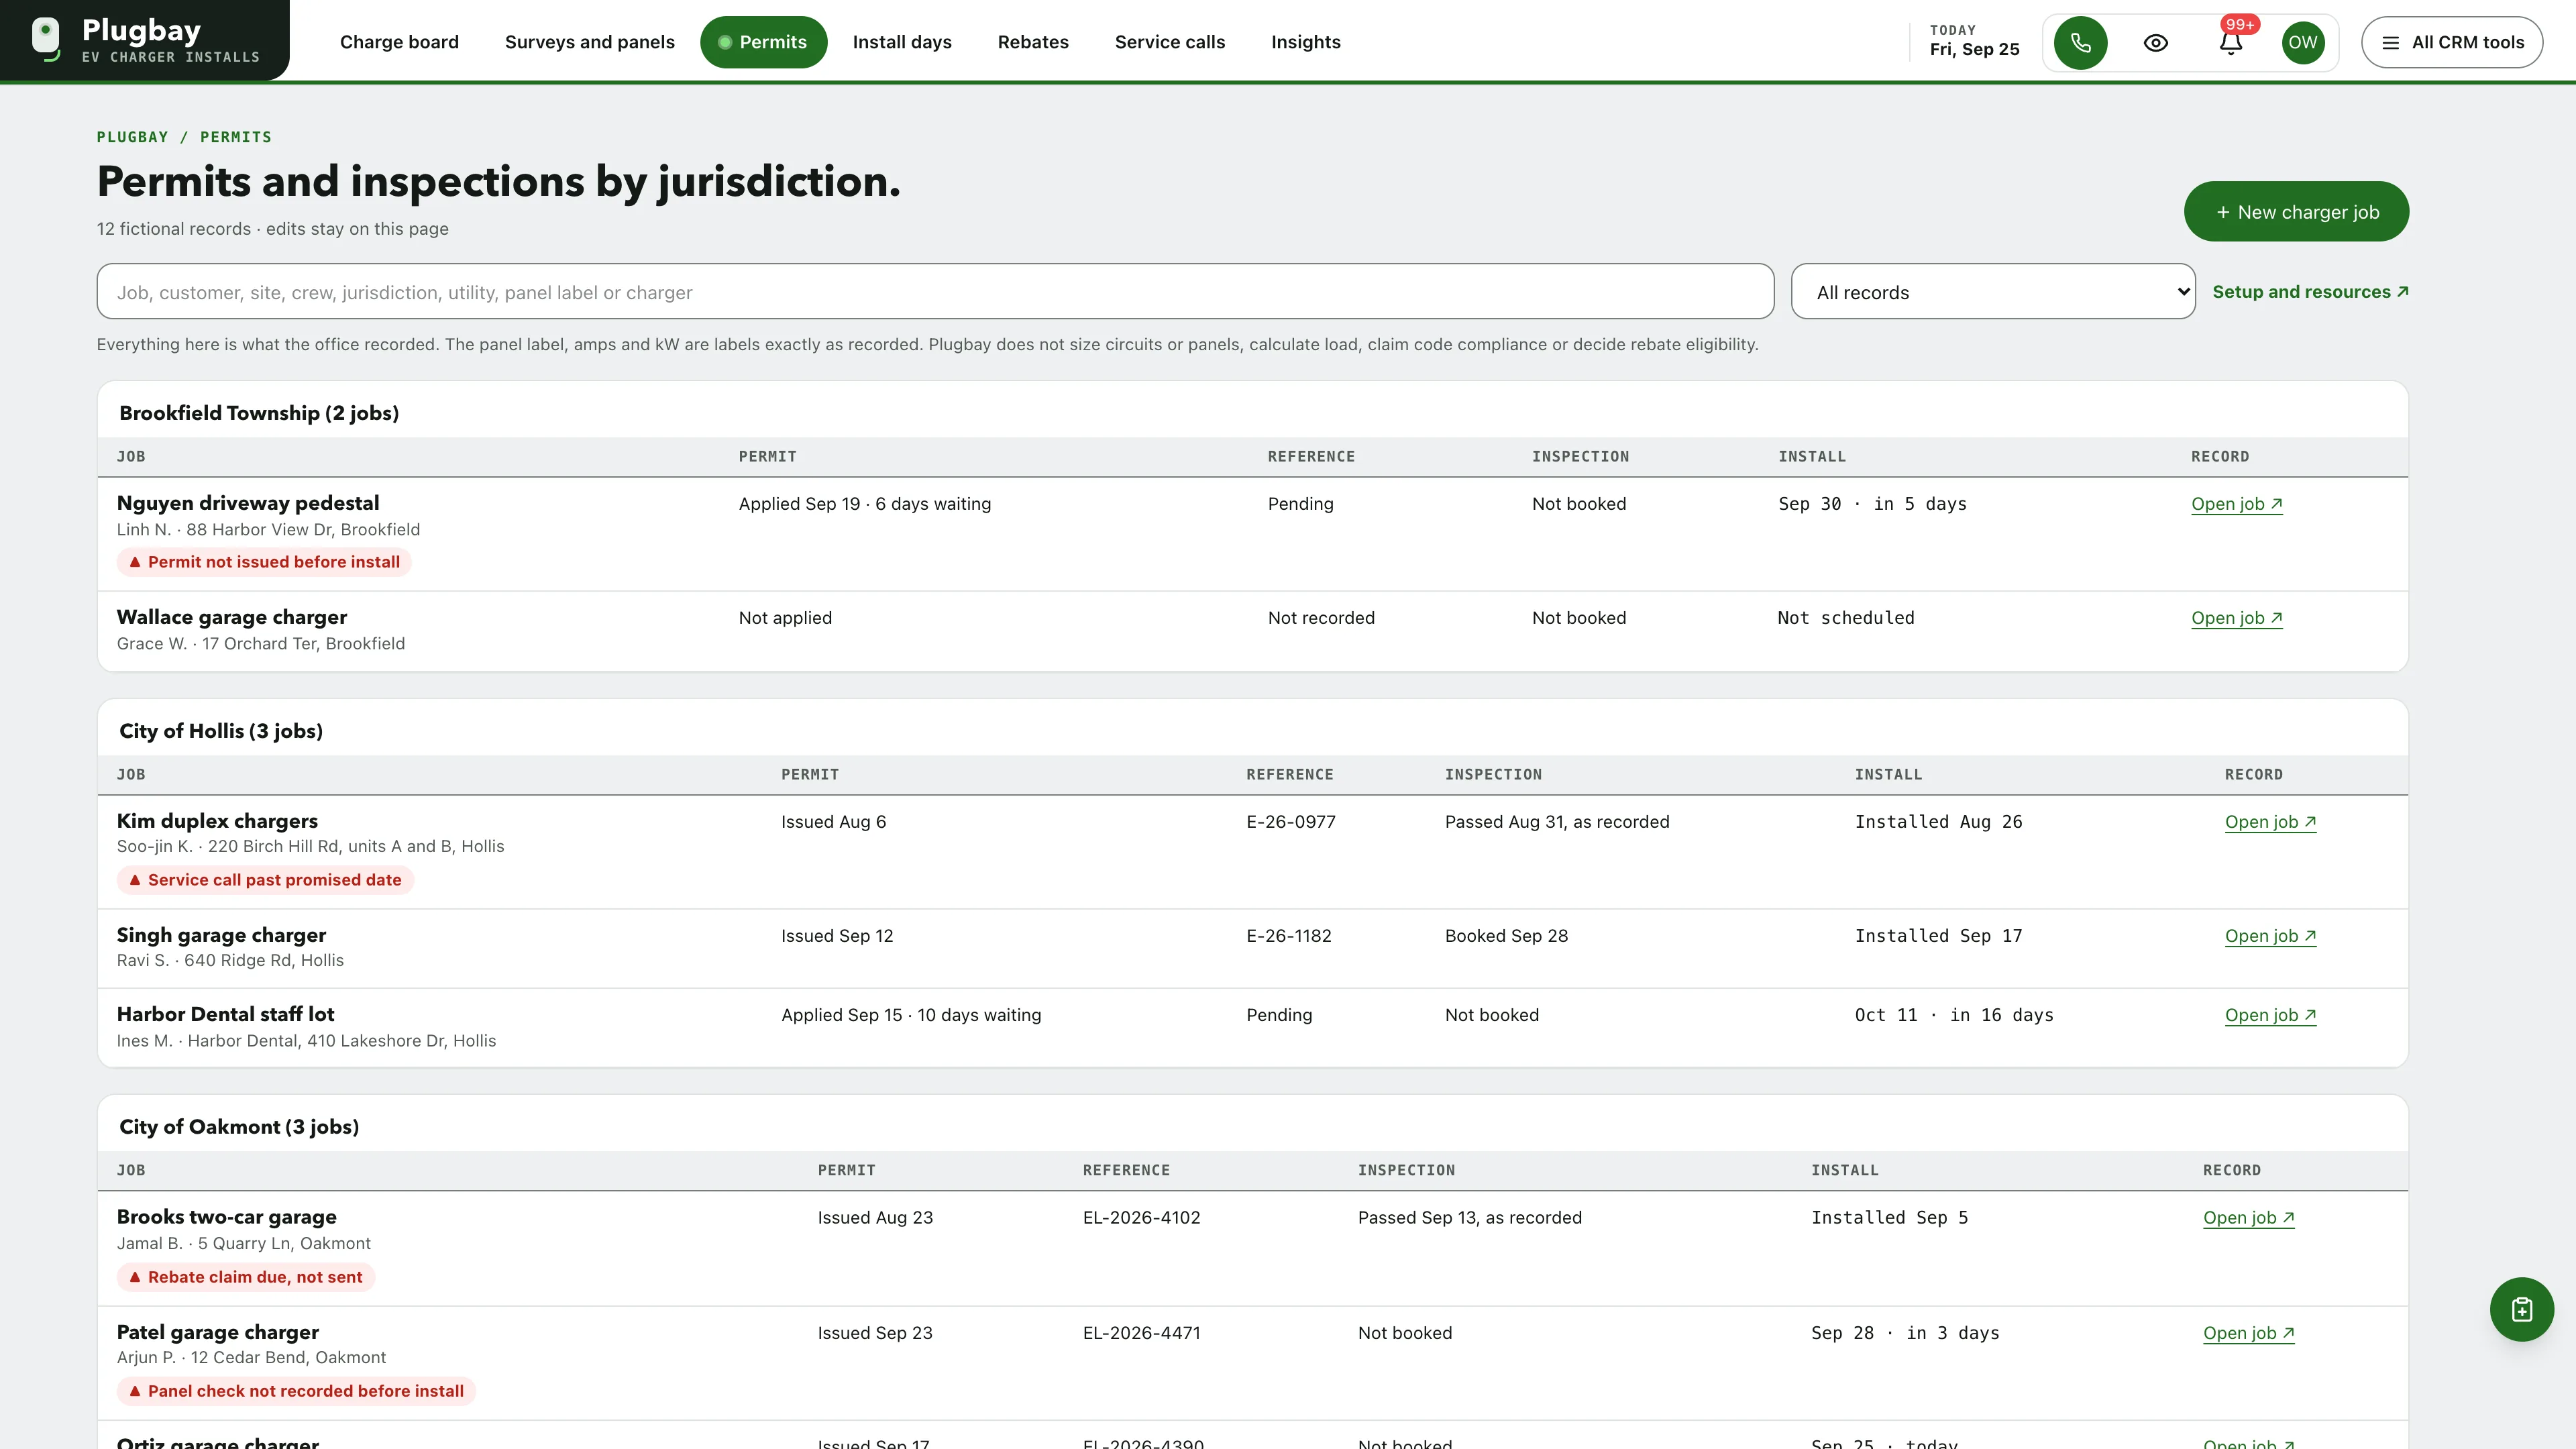
Task: Select Patel garage charger job title
Action: click(x=217, y=1332)
